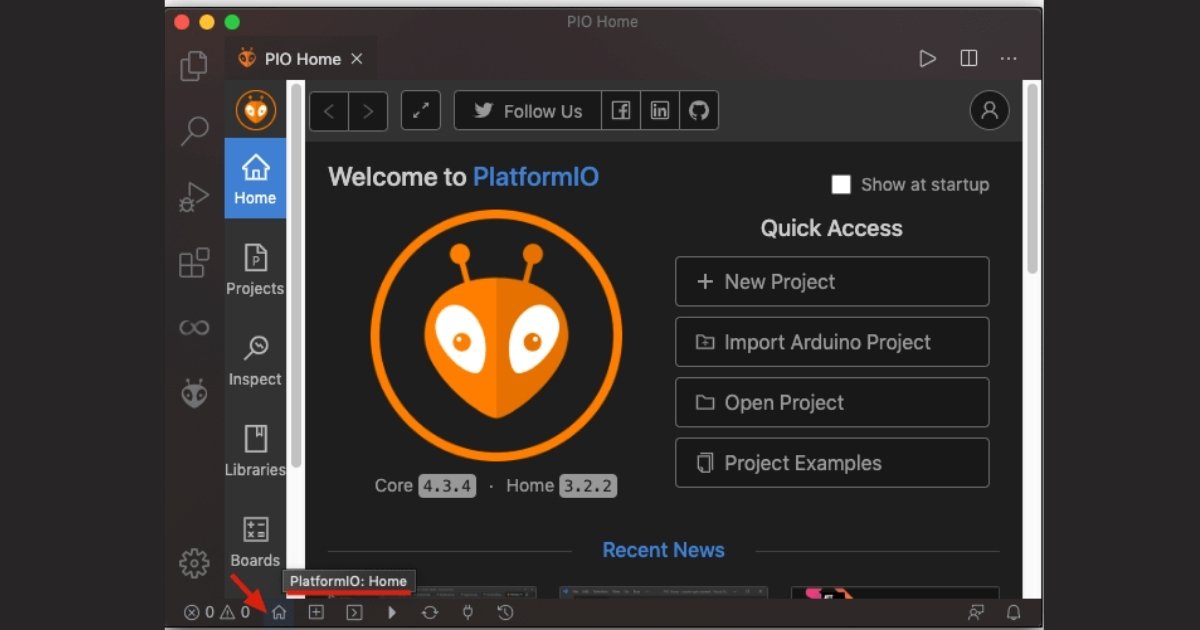1200x630 pixels.
Task: Click the PlatformIO link in welcome heading
Action: (536, 178)
